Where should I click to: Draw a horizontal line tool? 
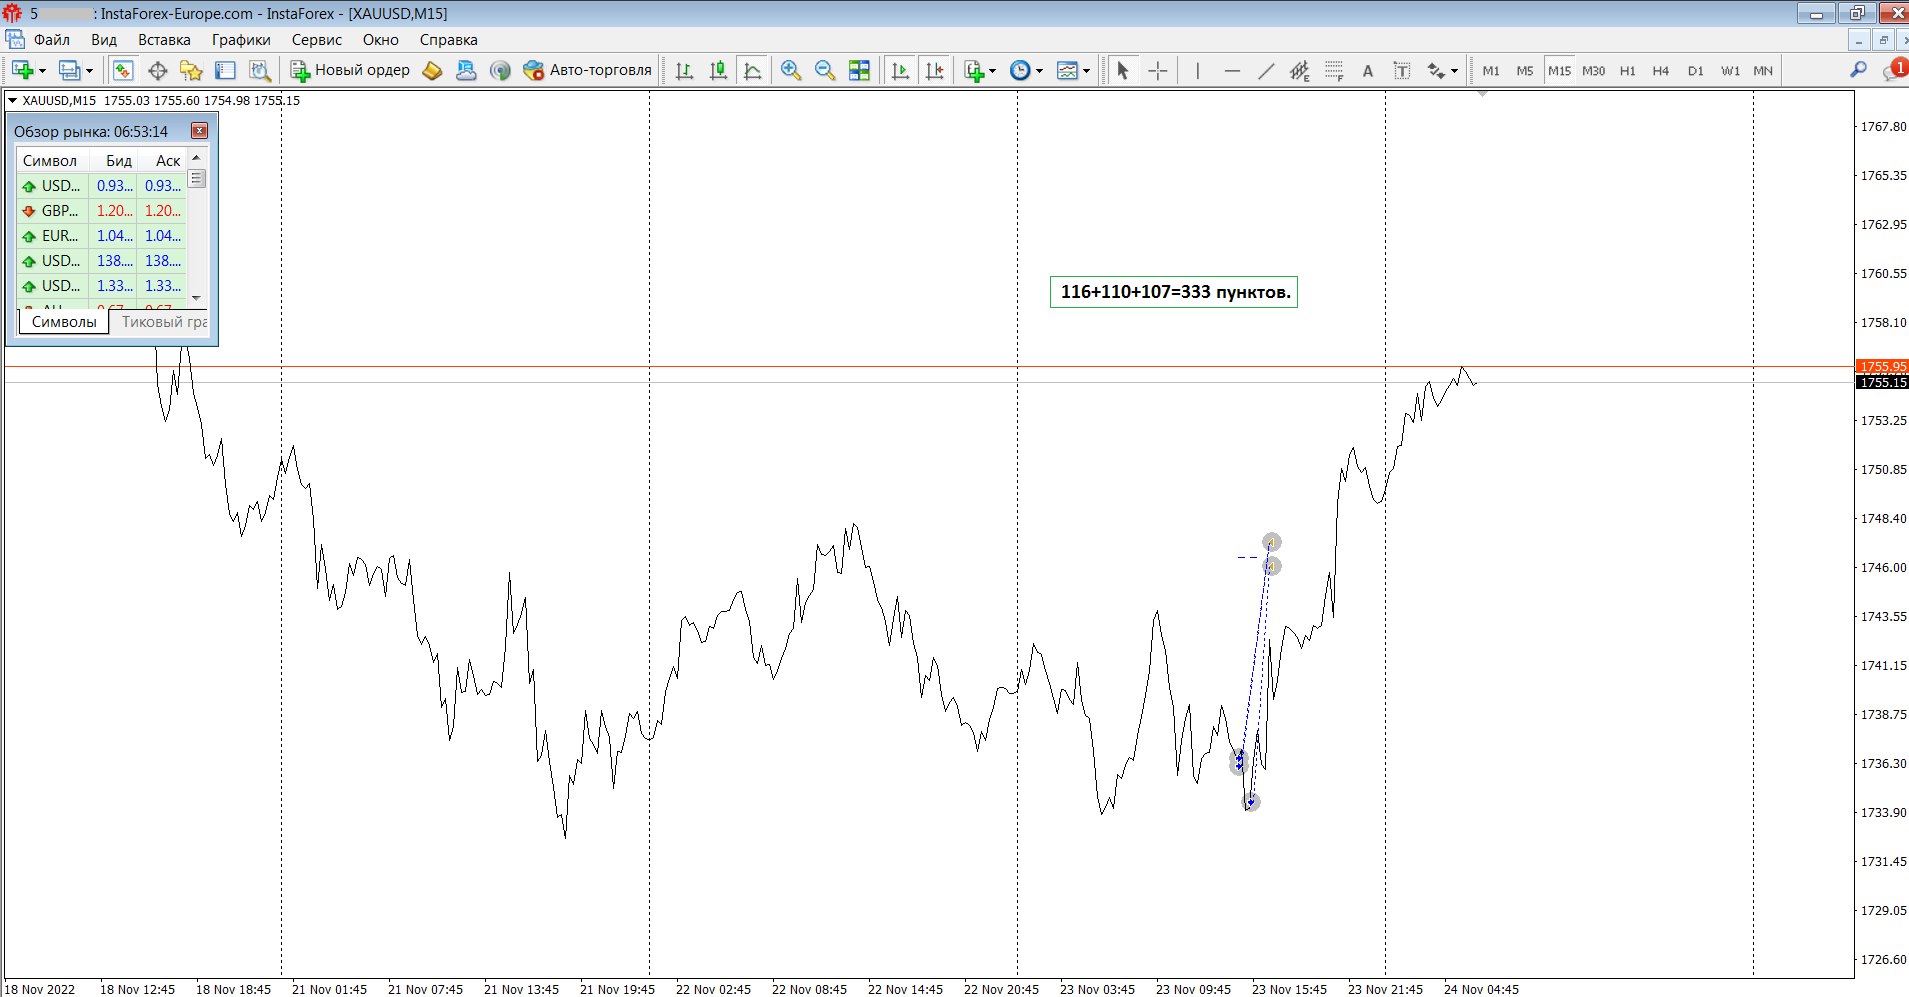(1231, 70)
